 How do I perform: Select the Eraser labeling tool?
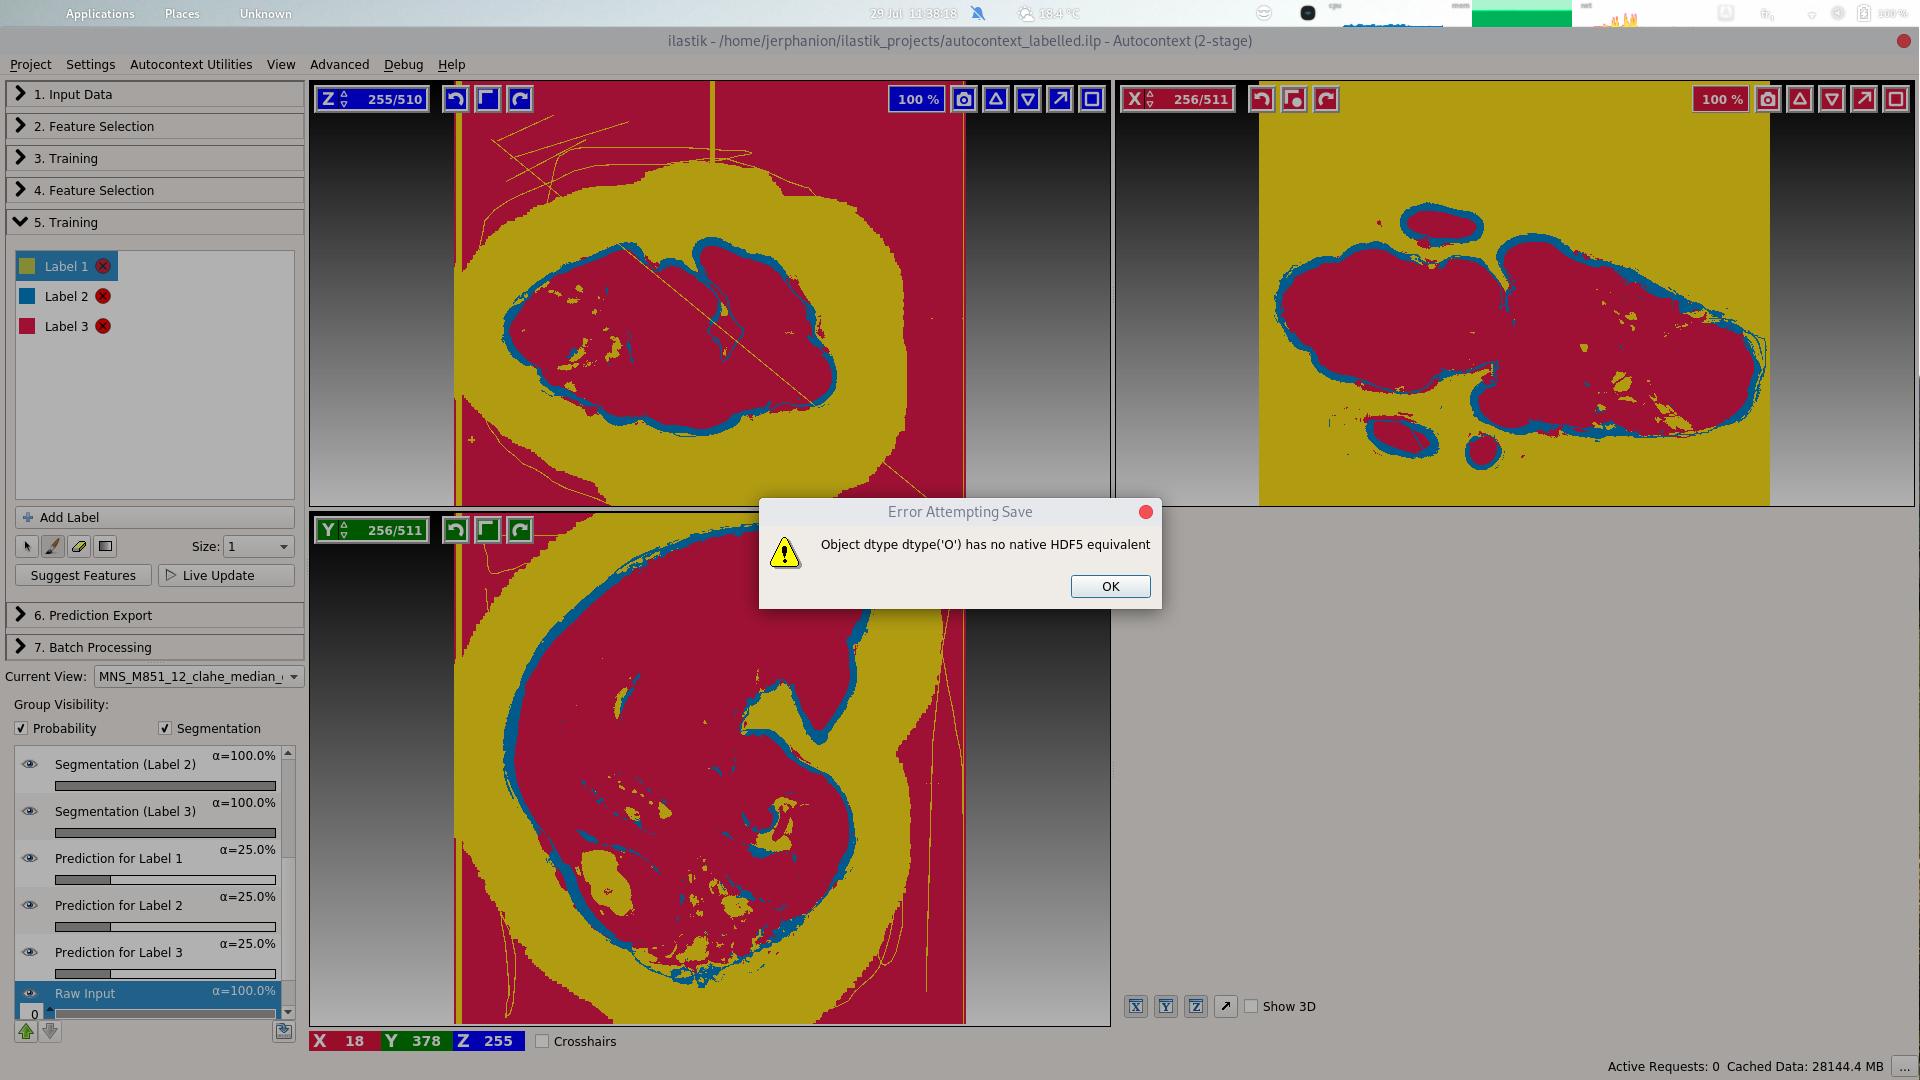pyautogui.click(x=79, y=546)
